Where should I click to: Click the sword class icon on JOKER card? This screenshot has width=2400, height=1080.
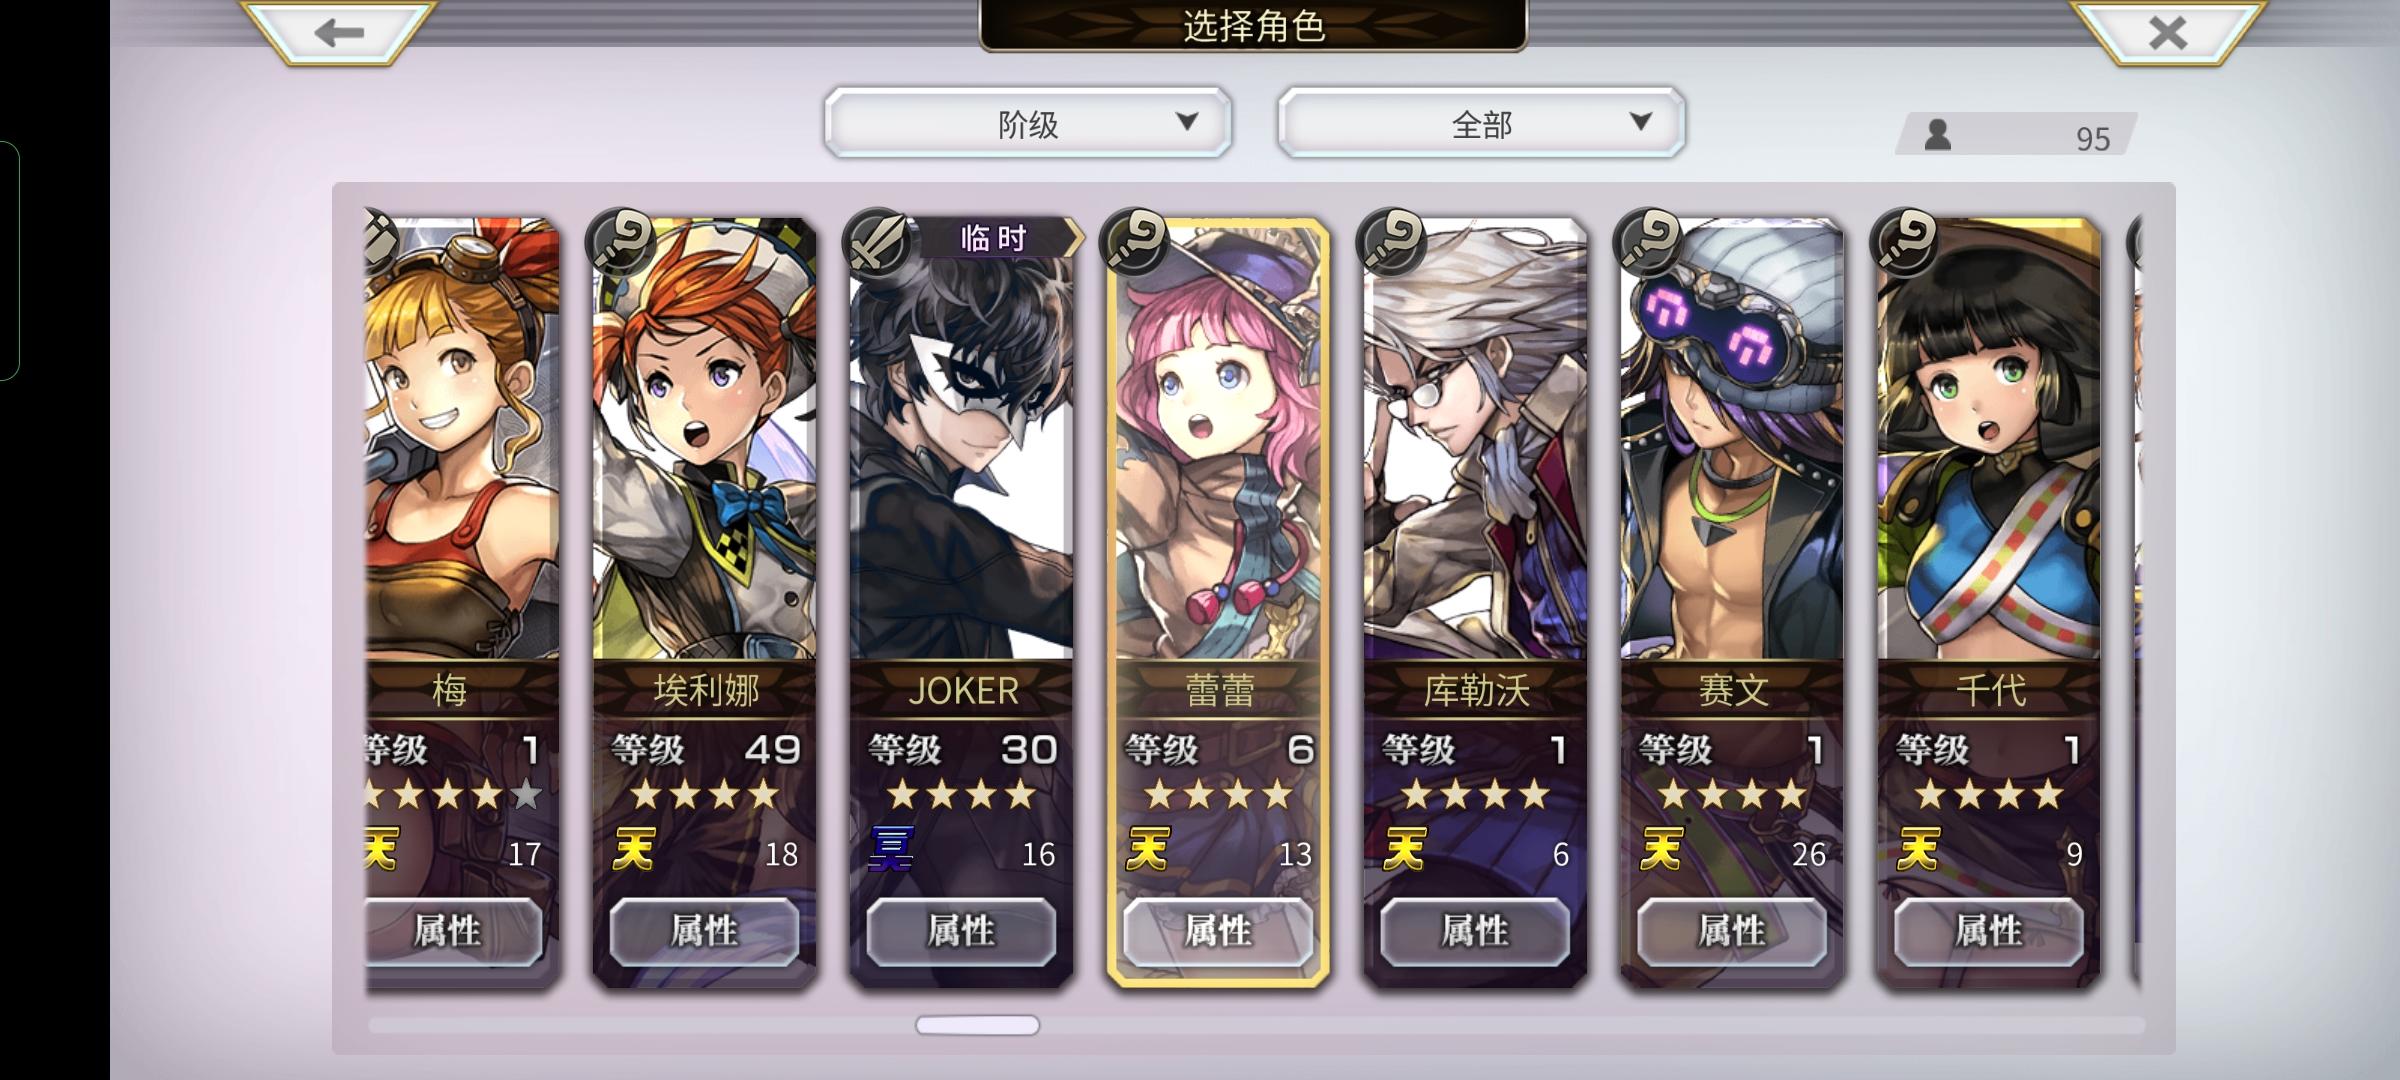click(x=877, y=241)
